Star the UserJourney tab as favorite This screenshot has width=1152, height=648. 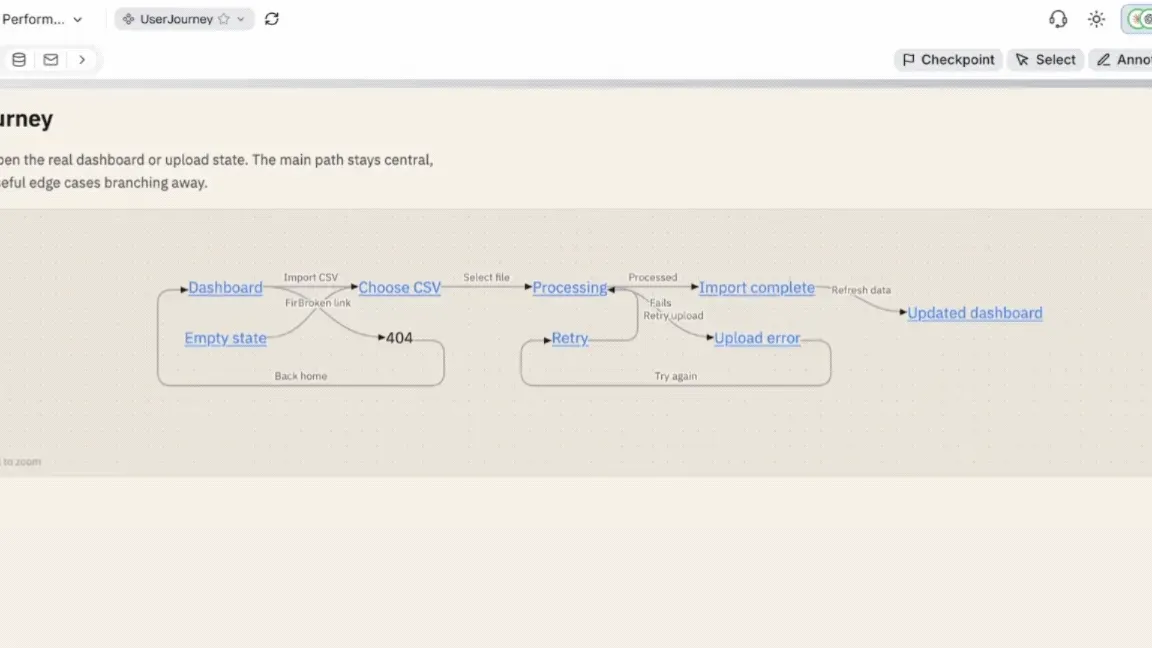pos(224,19)
